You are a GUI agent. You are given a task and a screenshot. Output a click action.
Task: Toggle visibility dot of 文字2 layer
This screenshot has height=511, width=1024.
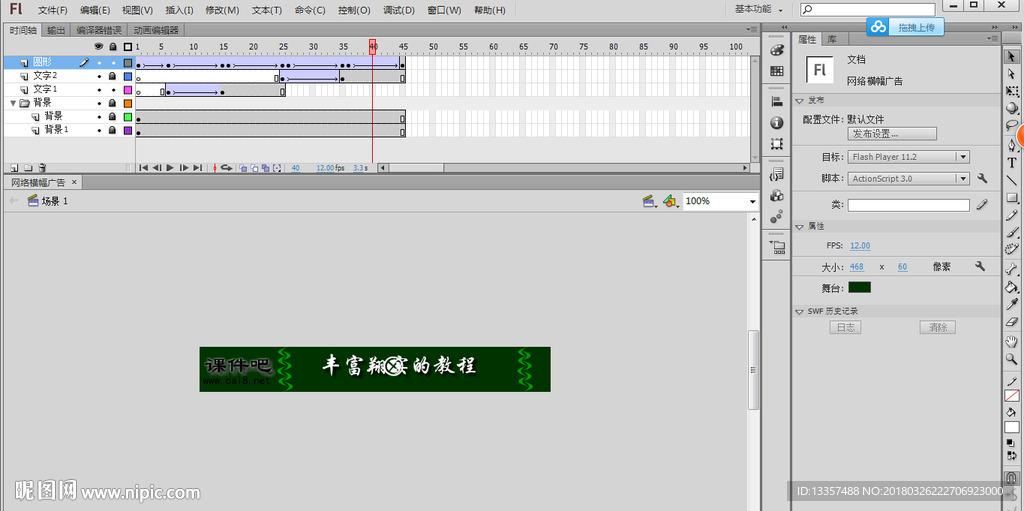pos(99,76)
